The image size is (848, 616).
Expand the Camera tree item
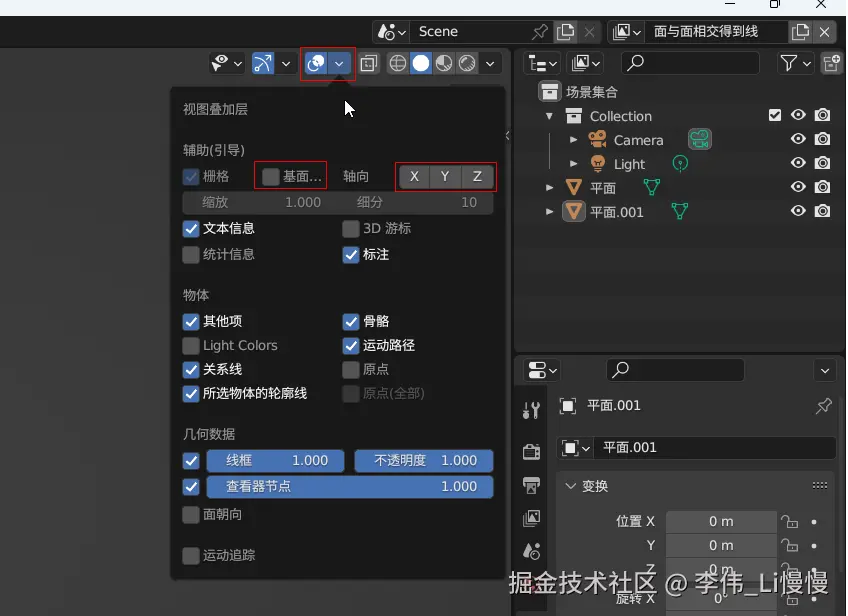[x=573, y=140]
